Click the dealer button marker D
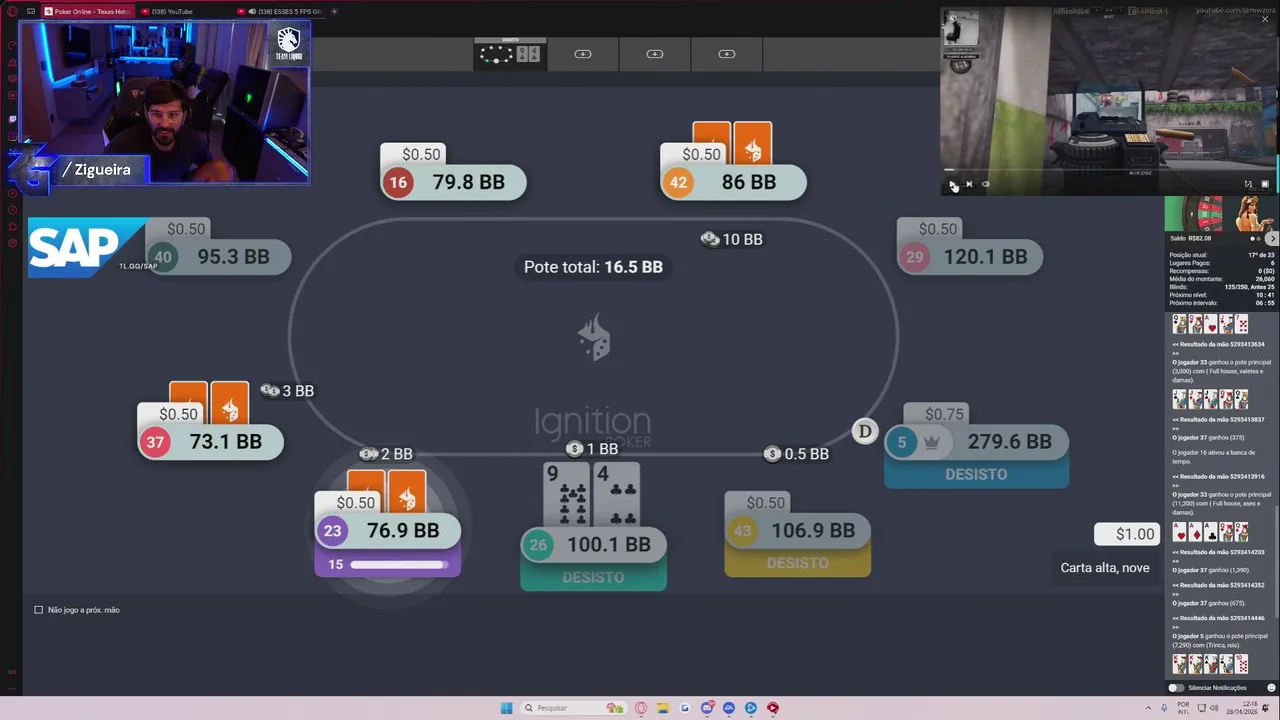Image resolution: width=1280 pixels, height=720 pixels. click(864, 431)
